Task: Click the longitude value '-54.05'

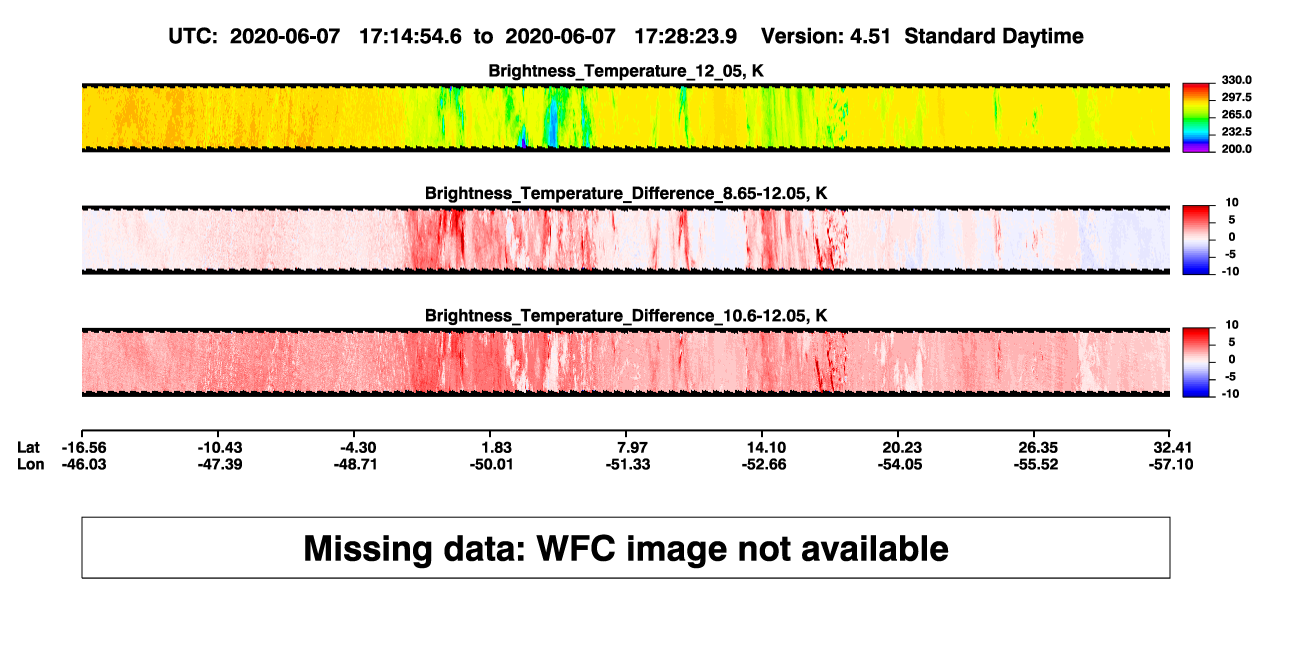Action: coord(898,464)
